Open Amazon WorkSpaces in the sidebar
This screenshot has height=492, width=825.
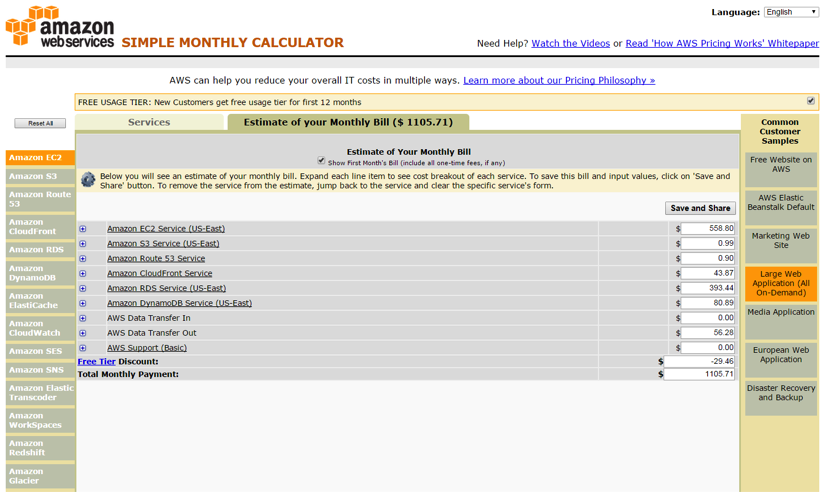coord(40,420)
